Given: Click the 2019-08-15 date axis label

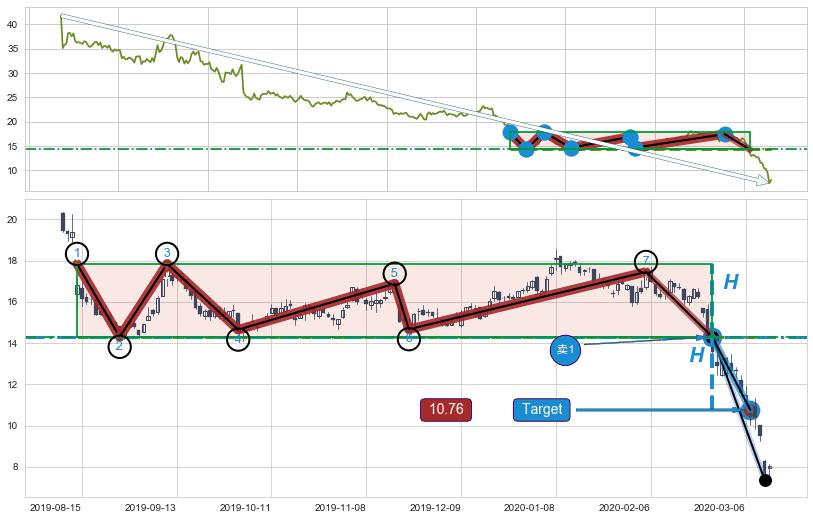Looking at the screenshot, I should click(55, 508).
